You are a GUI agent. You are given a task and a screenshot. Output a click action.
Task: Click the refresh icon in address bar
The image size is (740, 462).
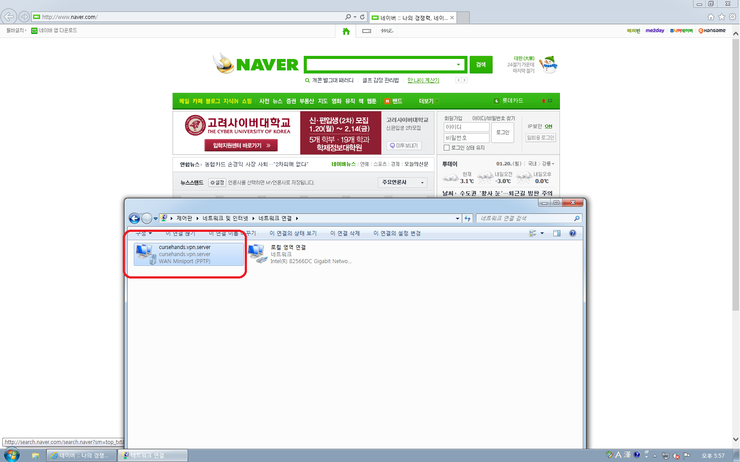point(362,17)
